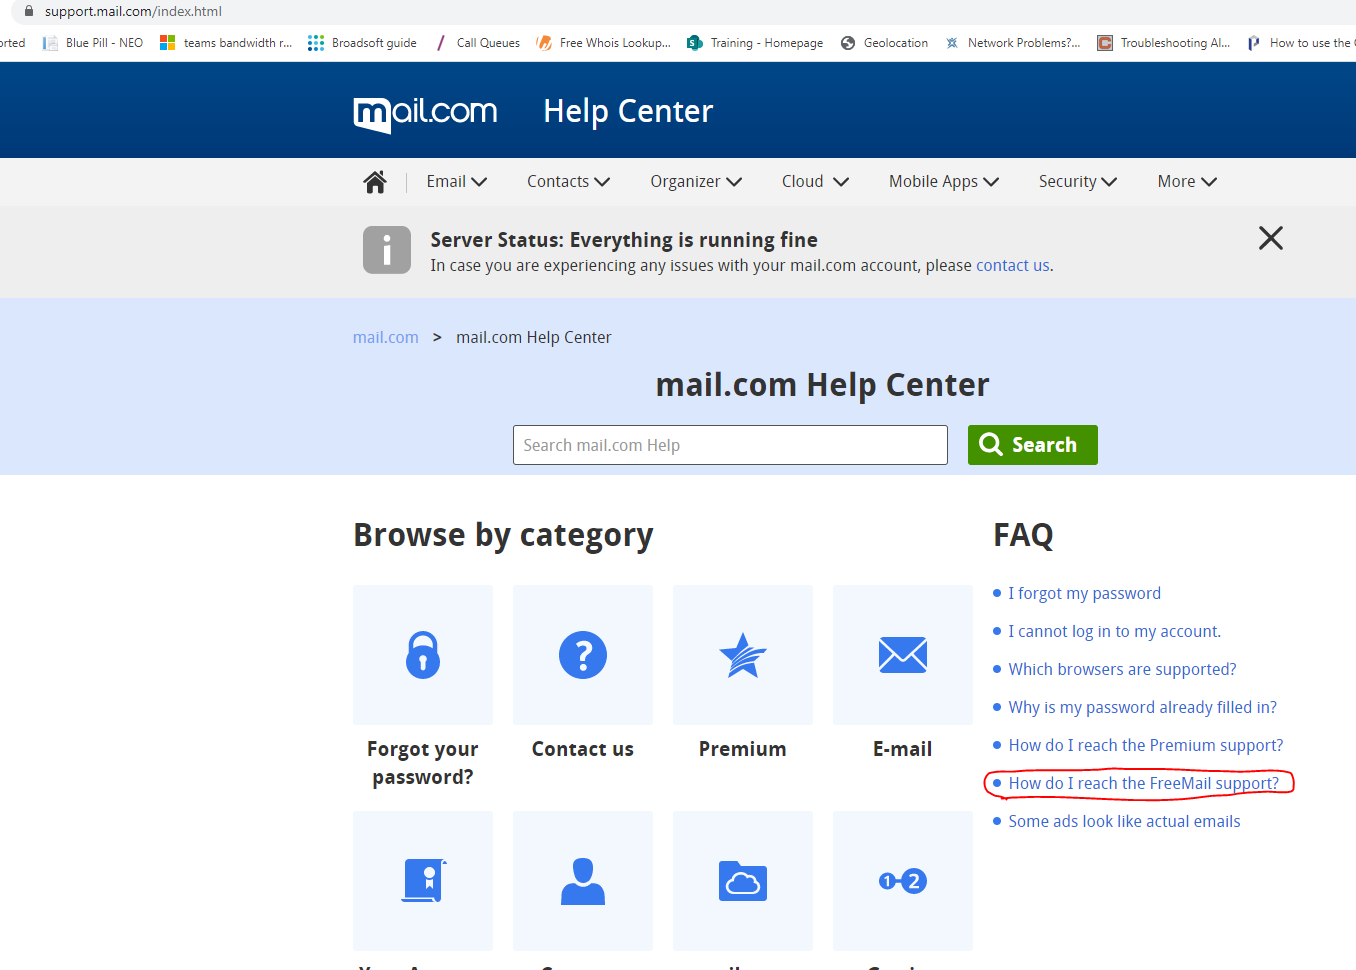Screen dimensions: 1356x970
Task: Click the Premium tile label
Action: [x=743, y=749]
